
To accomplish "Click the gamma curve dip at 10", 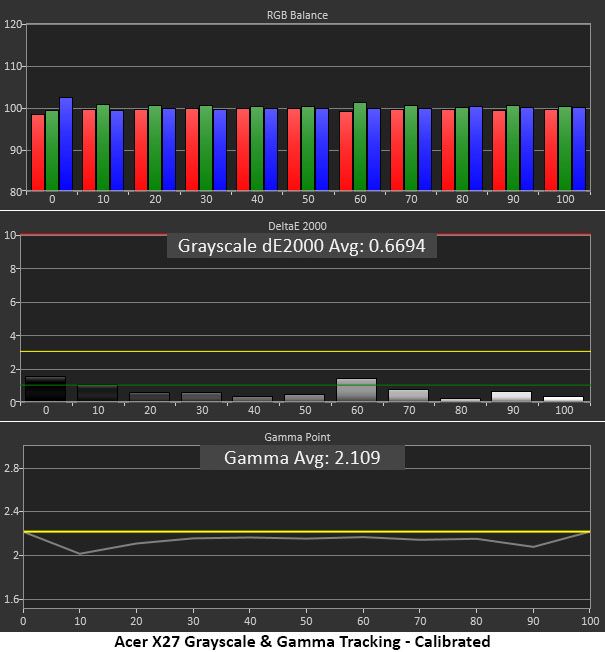I will [80, 553].
